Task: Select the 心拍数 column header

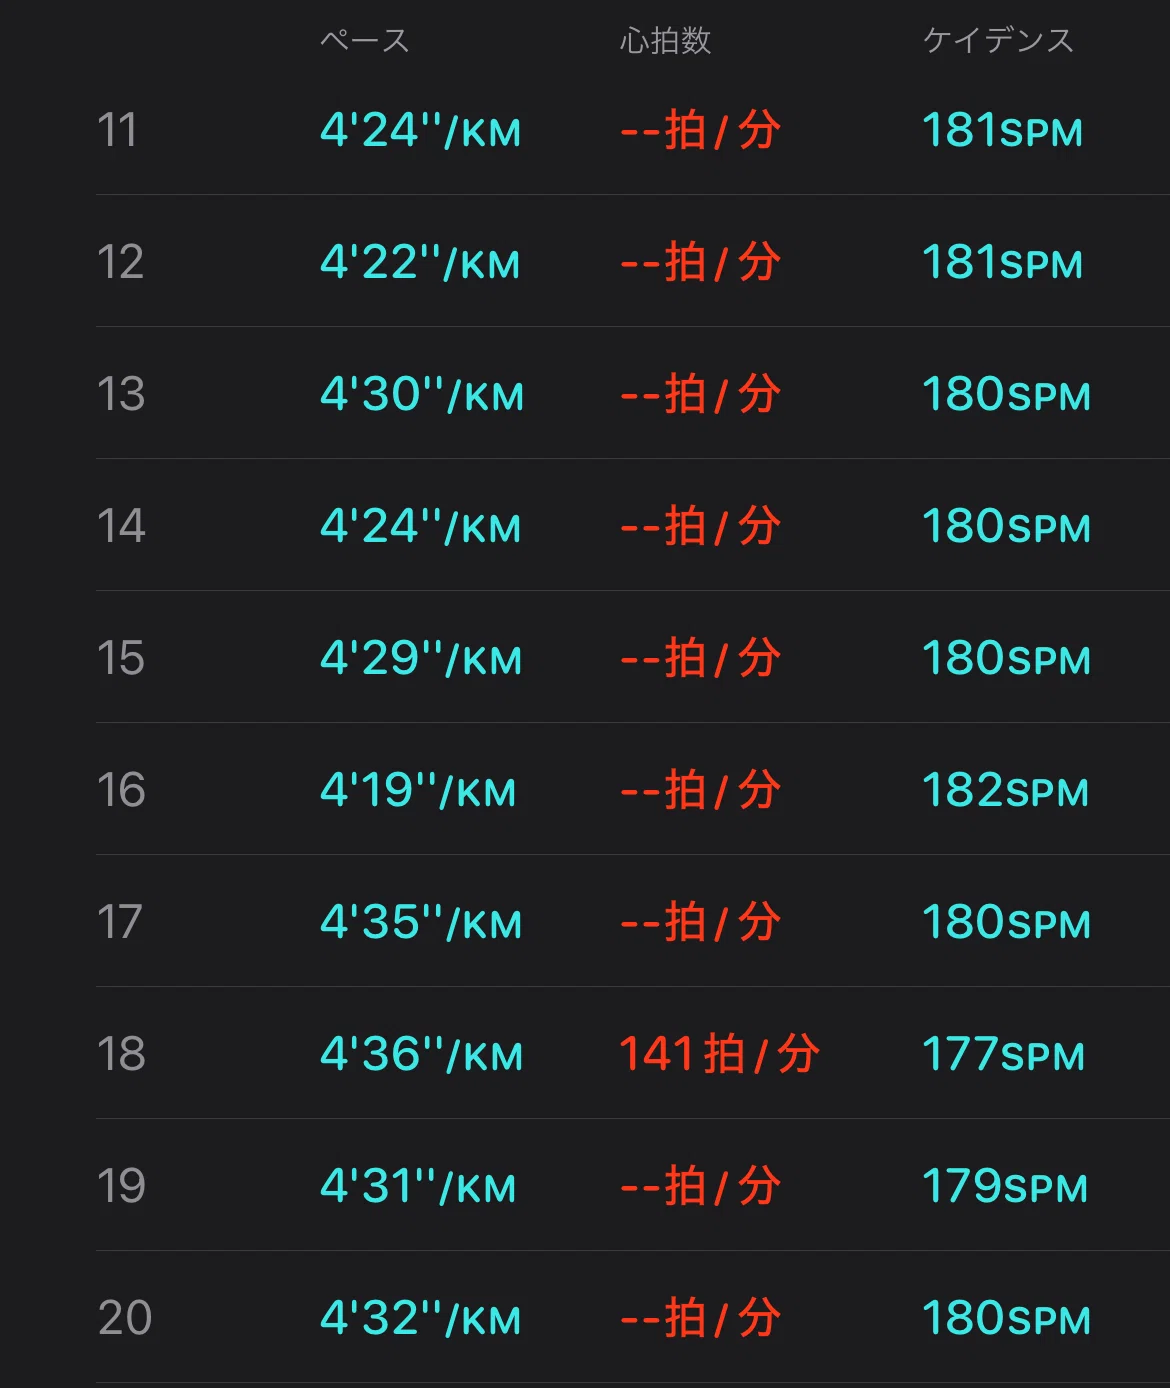Action: (665, 40)
